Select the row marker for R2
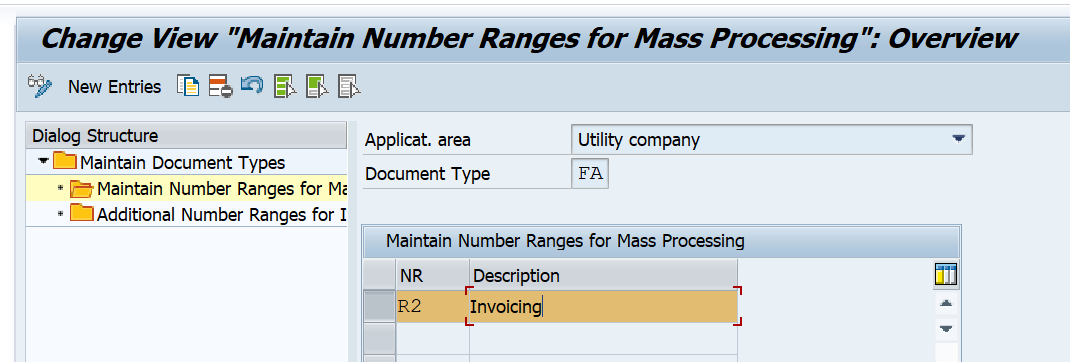 379,307
